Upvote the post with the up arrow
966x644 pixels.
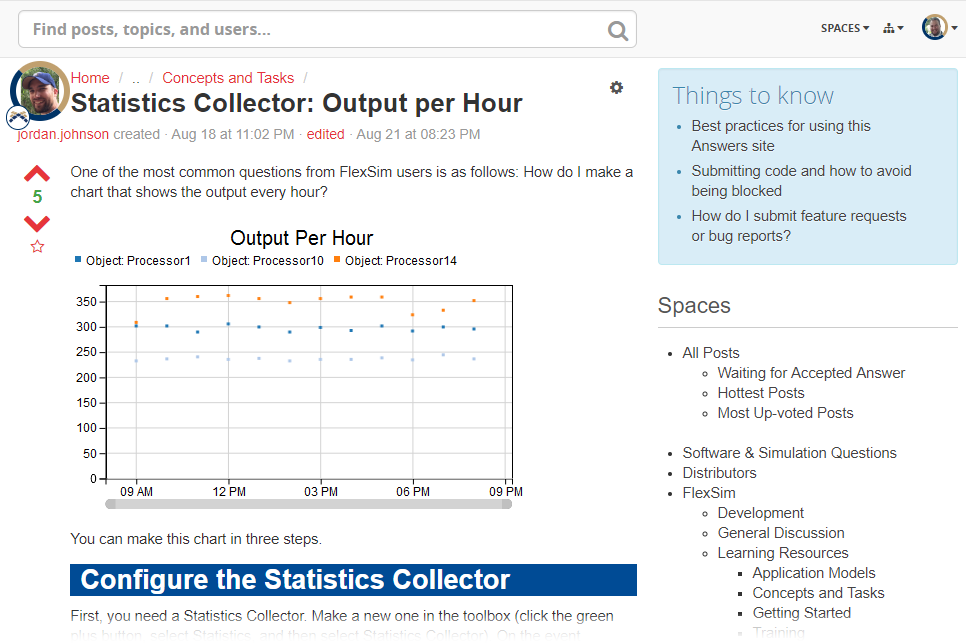[x=37, y=174]
